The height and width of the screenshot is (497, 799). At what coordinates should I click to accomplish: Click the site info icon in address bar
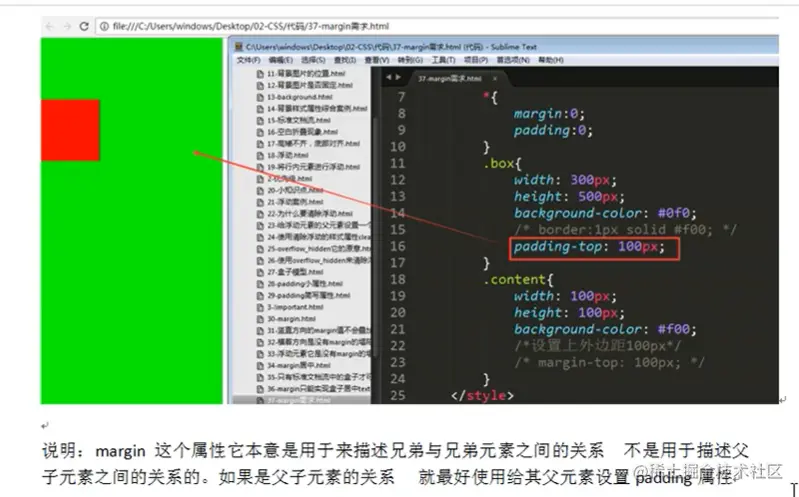[x=104, y=27]
